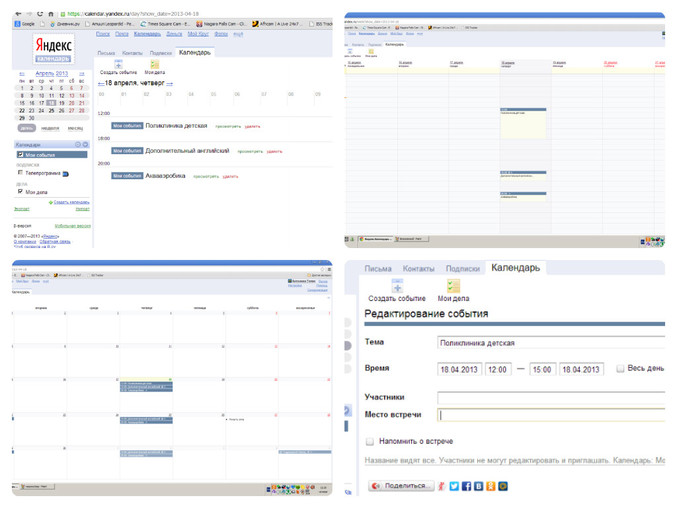Switch to Календарь tab in editing form
The image size is (677, 508).
coord(516,268)
